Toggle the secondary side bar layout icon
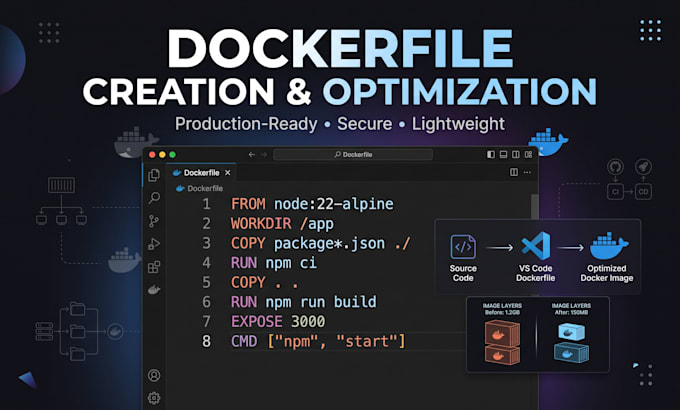680x410 pixels. (x=516, y=154)
